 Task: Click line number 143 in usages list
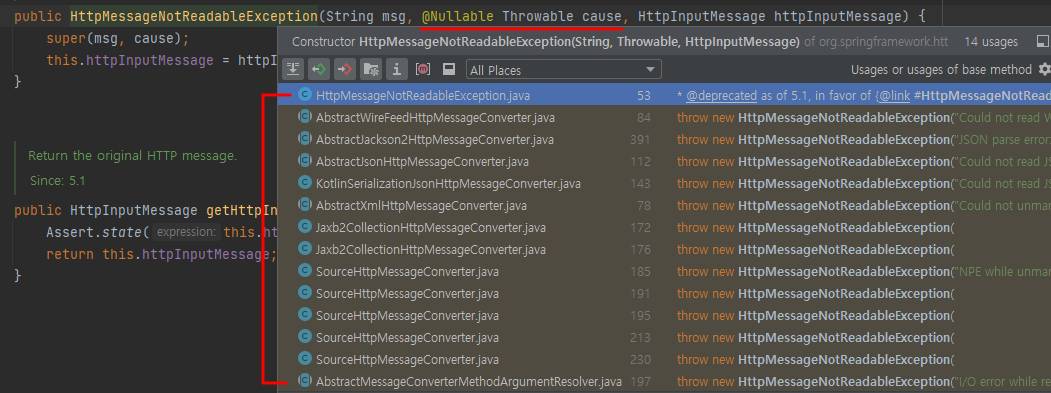[640, 184]
